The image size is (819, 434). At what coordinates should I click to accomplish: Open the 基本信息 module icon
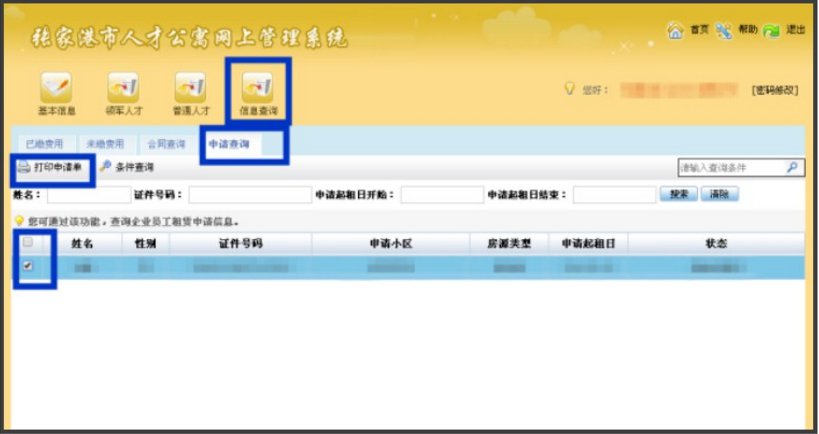point(55,88)
